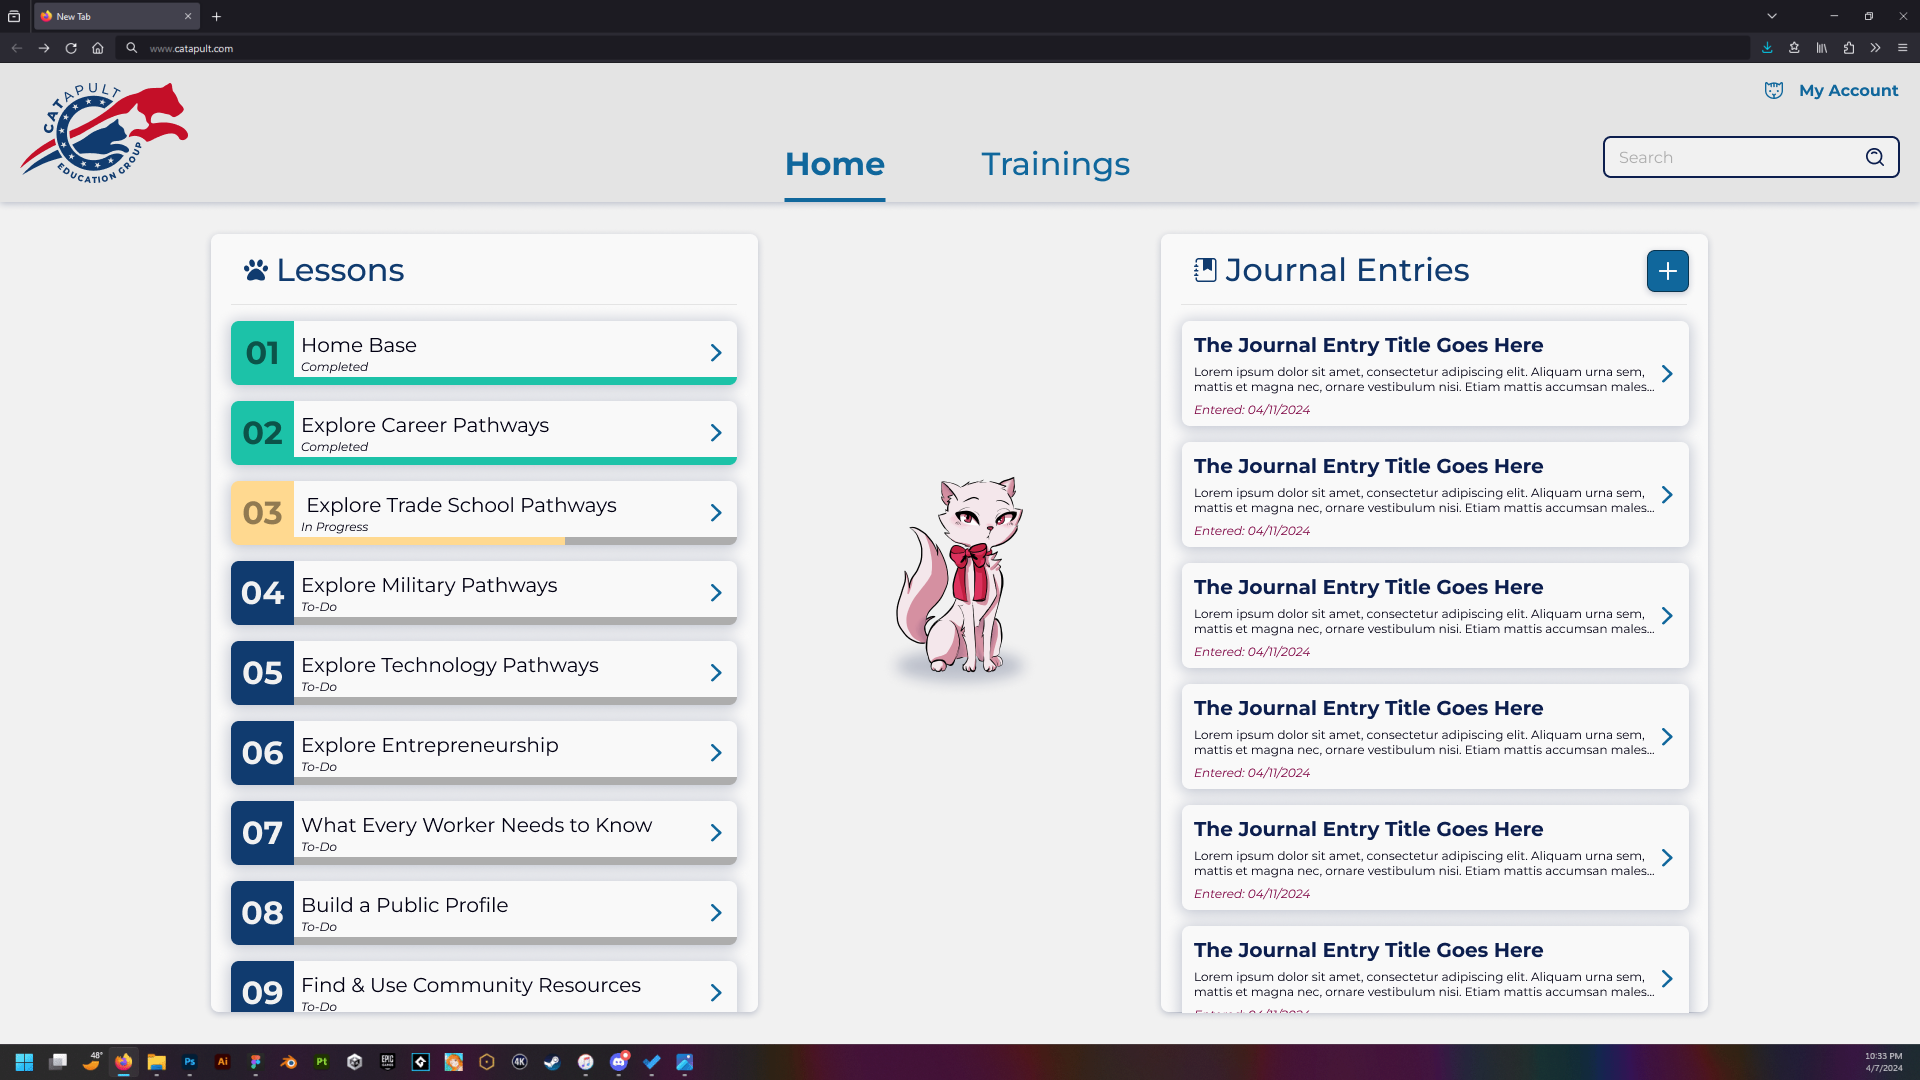Screen dimensions: 1920x1080
Task: Click the Catapult Education Group logo
Action: coord(104,133)
